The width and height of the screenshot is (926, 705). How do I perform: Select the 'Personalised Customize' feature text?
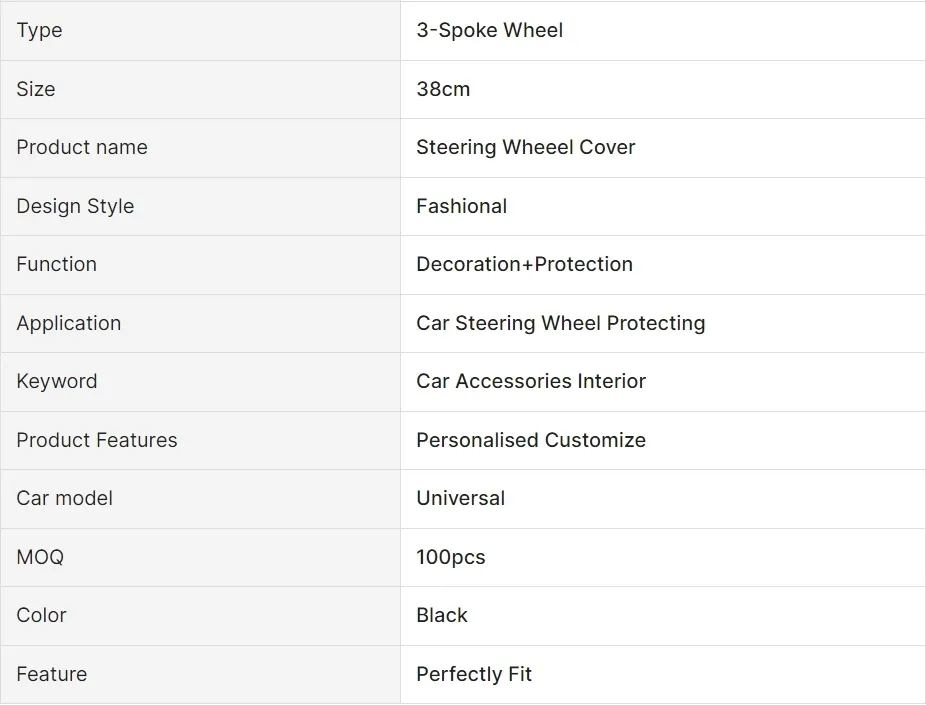[531, 440]
